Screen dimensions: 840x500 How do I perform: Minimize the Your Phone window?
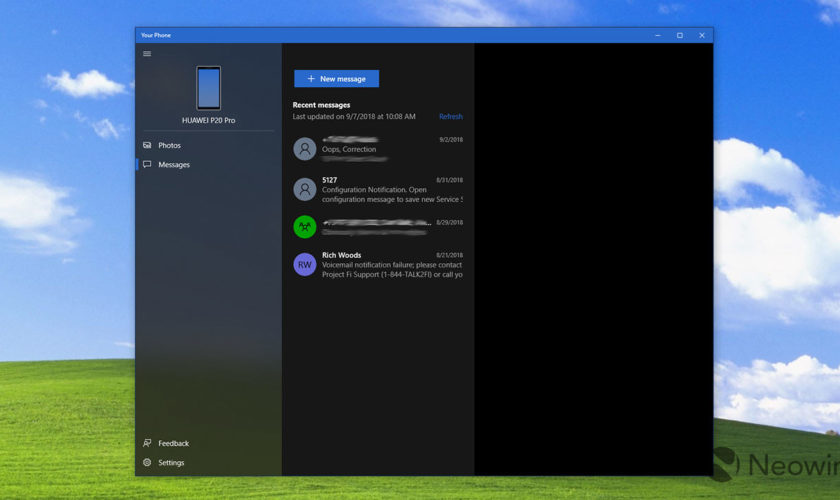pos(656,35)
